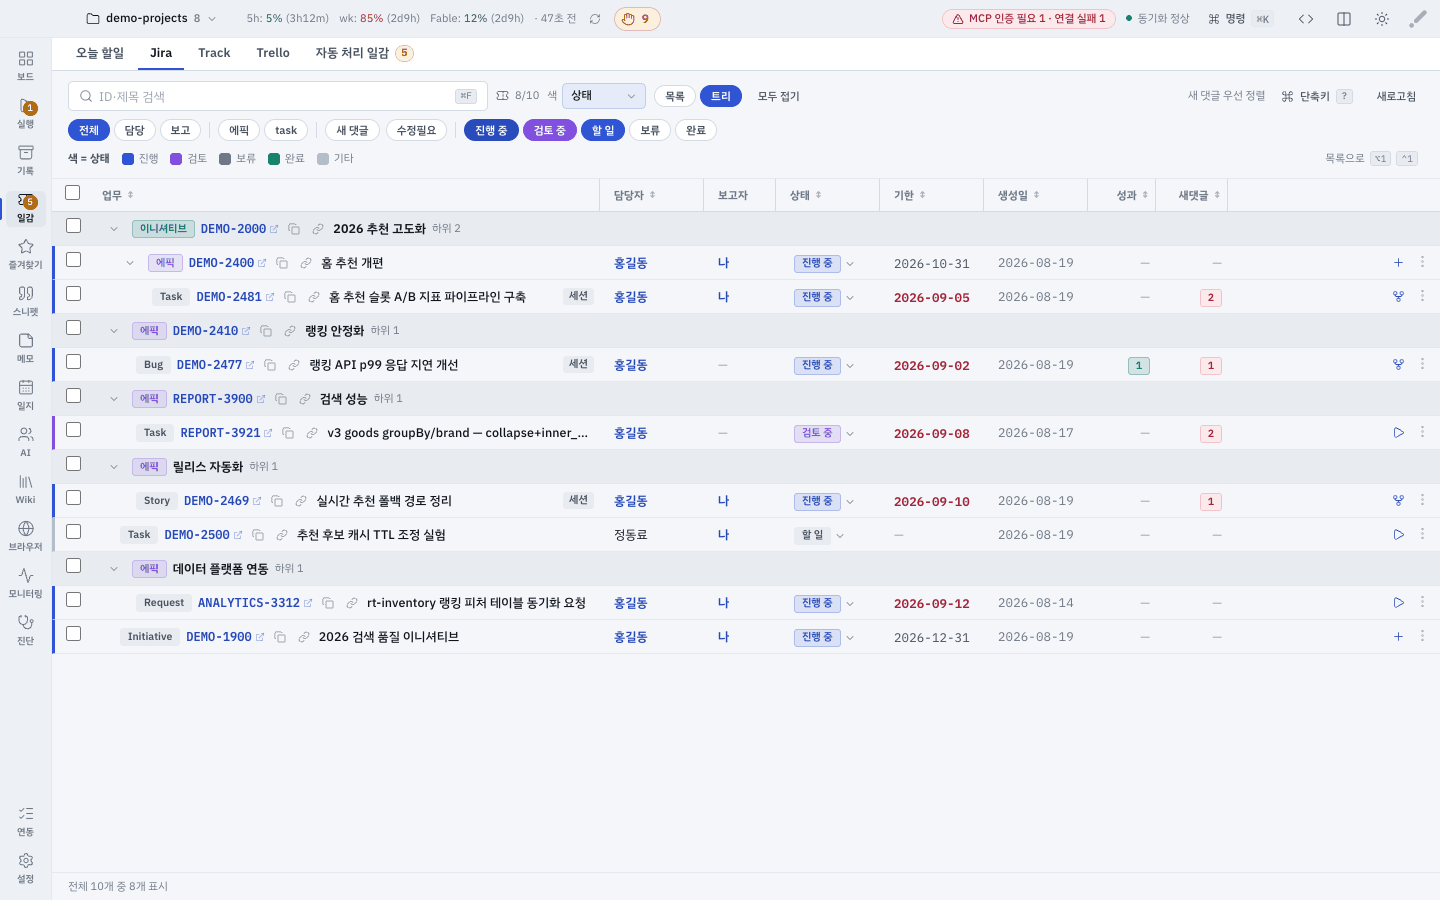This screenshot has height=900, width=1440.
Task: Click the refresh sync icon in top bar
Action: [x=595, y=19]
